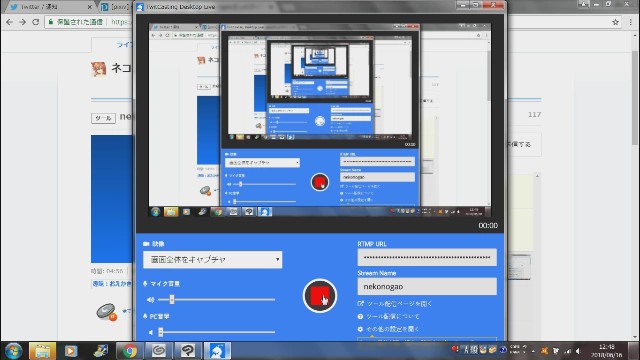Screen dimensions: 640x360
Task: Click the PC音量 volume slider track
Action: pyautogui.click(x=216, y=332)
